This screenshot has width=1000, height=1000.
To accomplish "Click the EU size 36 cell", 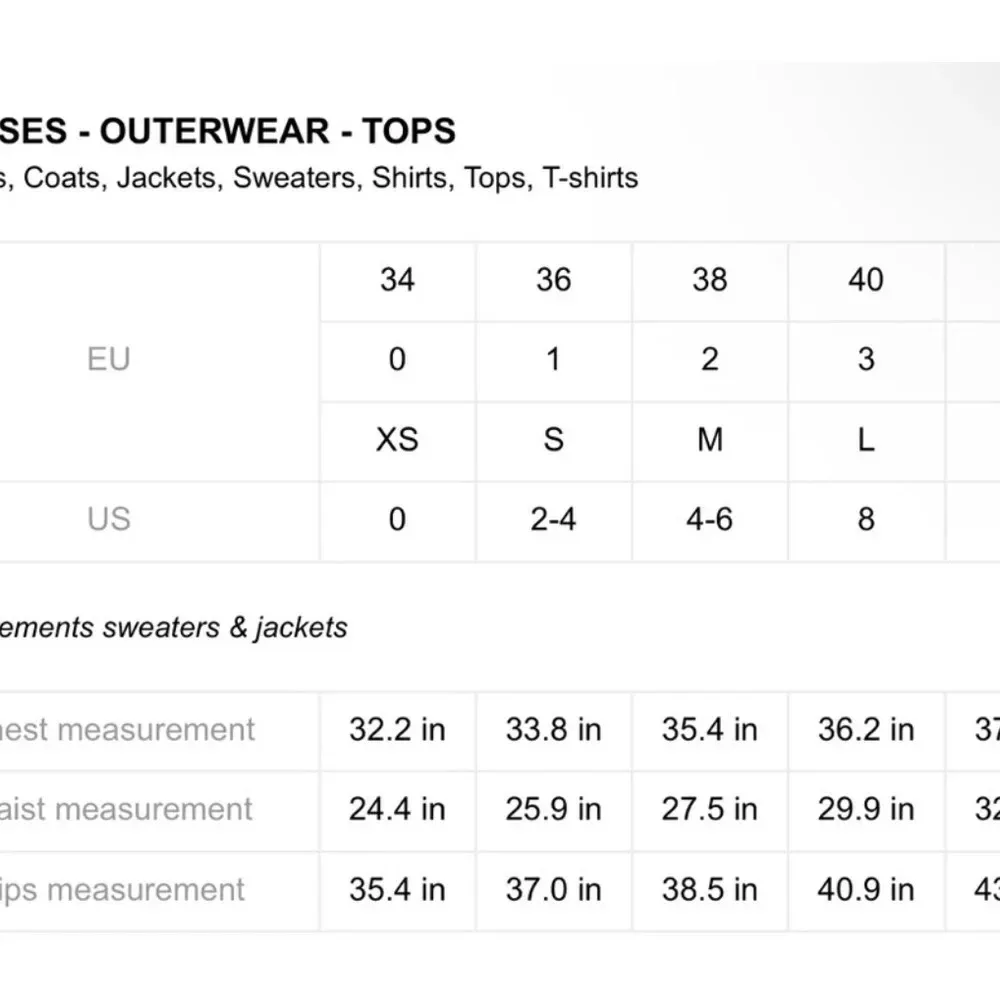I will tap(553, 280).
